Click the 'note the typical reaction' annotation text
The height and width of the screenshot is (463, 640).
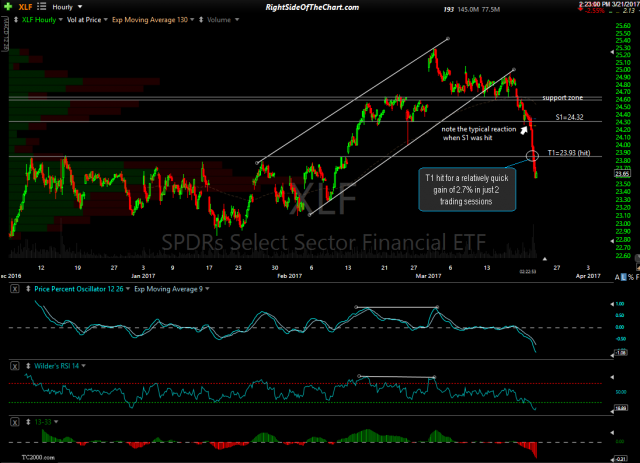point(478,134)
